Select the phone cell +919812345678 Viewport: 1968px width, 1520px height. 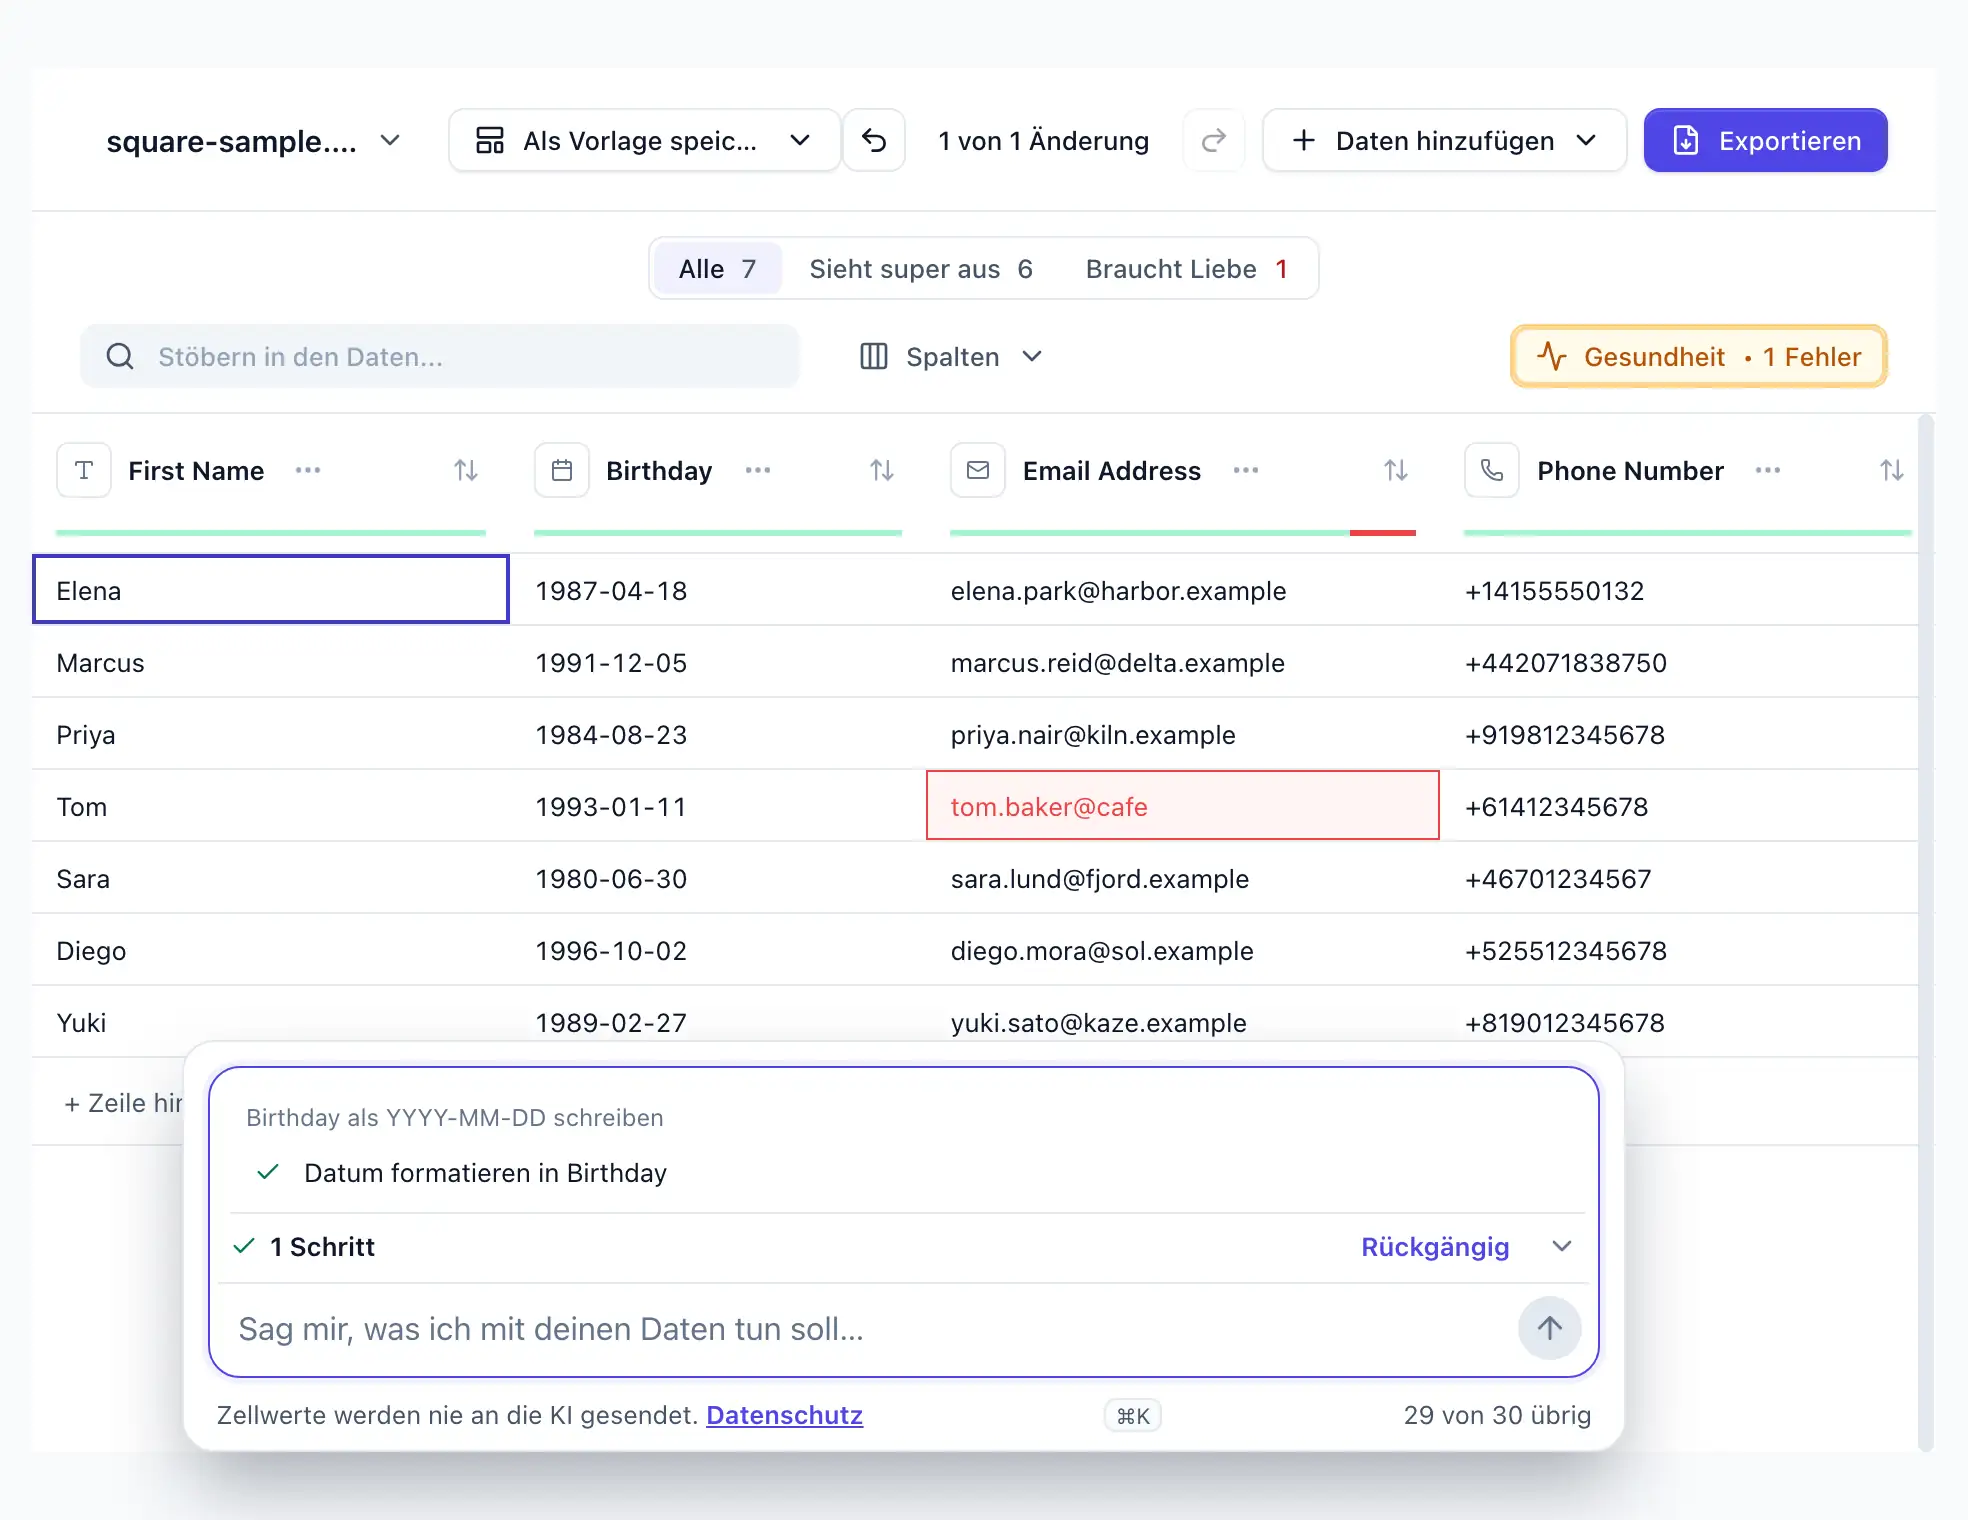(x=1679, y=734)
